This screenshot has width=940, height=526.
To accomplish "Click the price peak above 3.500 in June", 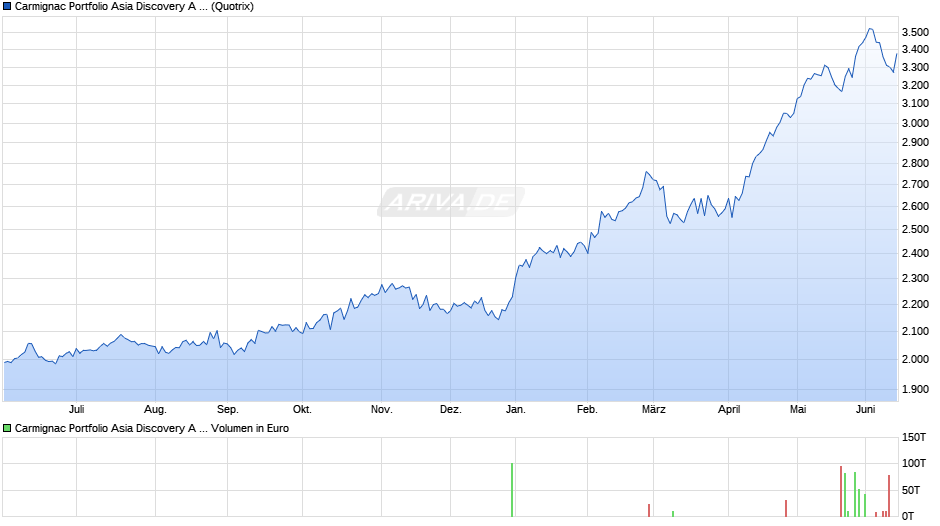I will click(x=870, y=29).
